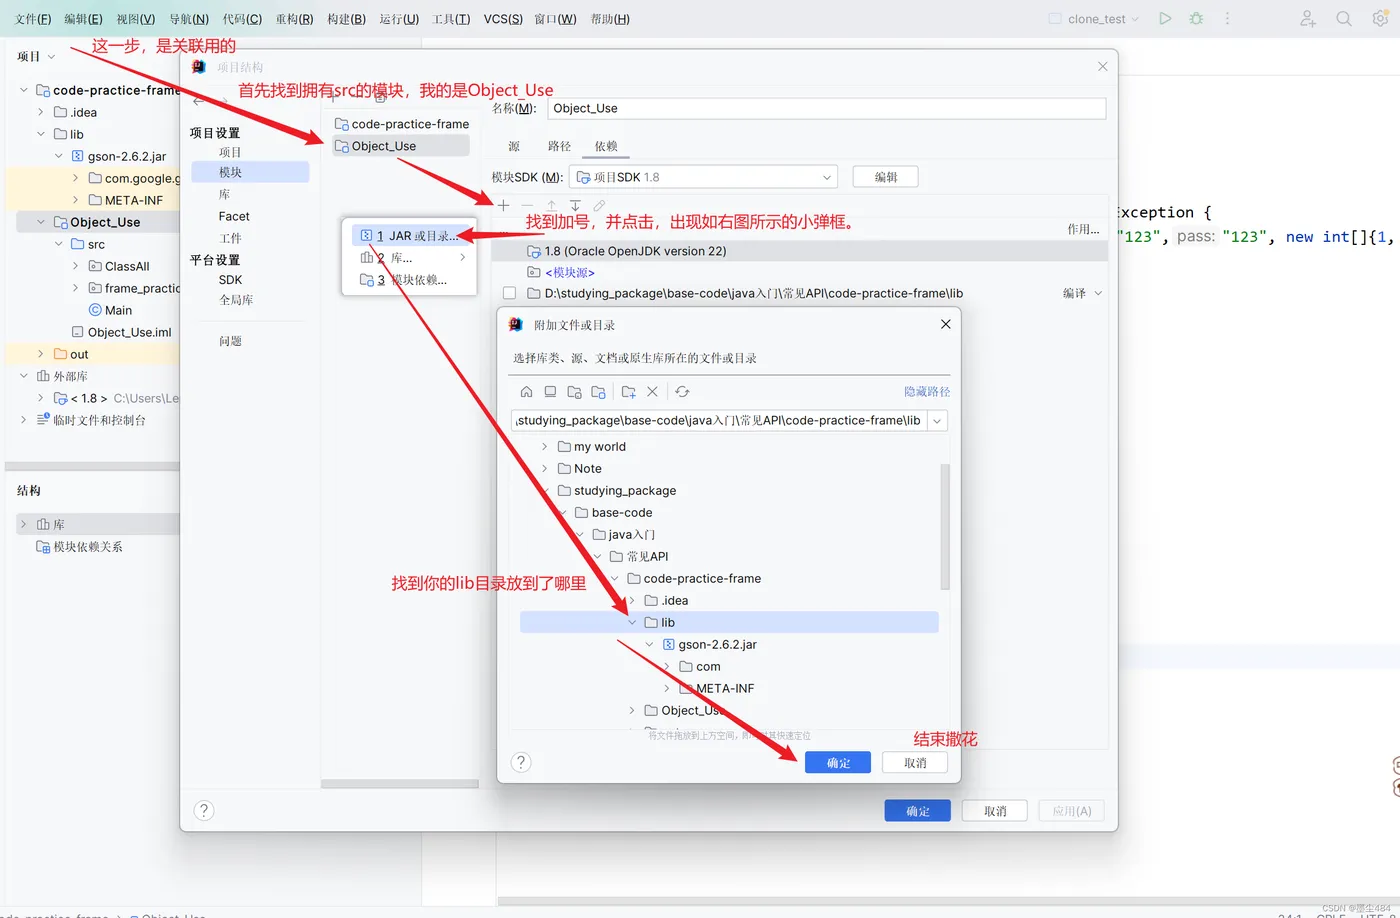Open the path history dropdown in file chooser
This screenshot has height=918, width=1400.
click(937, 421)
